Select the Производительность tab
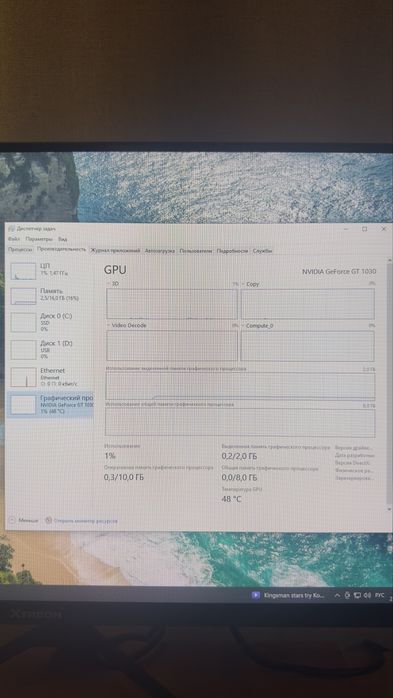 (61, 250)
